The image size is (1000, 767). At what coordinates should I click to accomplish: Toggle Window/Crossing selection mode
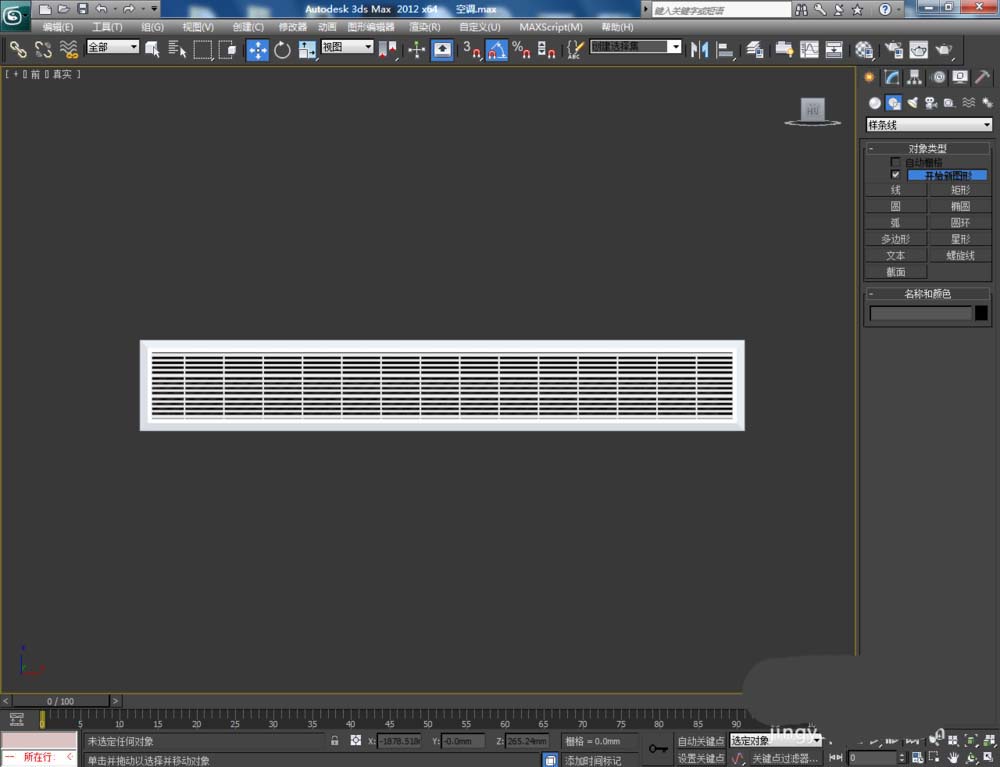click(x=228, y=49)
